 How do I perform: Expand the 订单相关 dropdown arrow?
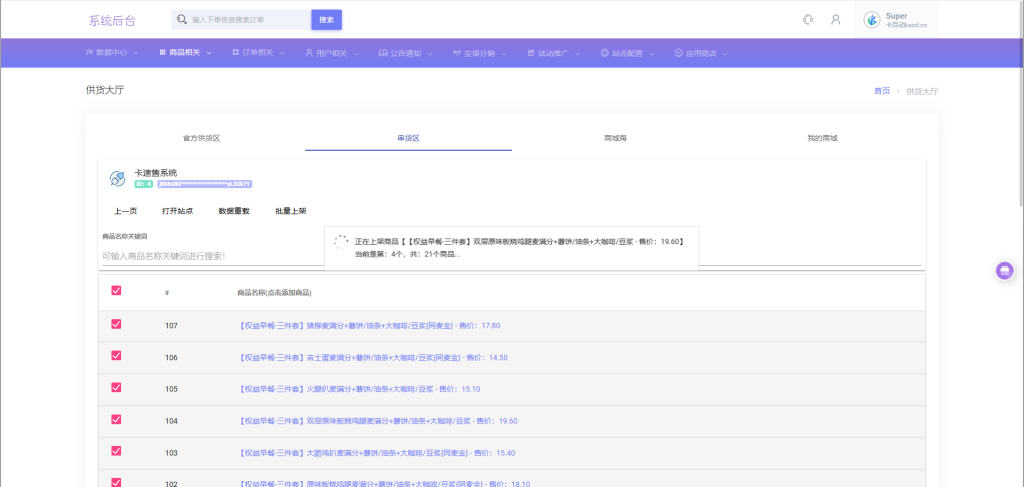pos(282,54)
